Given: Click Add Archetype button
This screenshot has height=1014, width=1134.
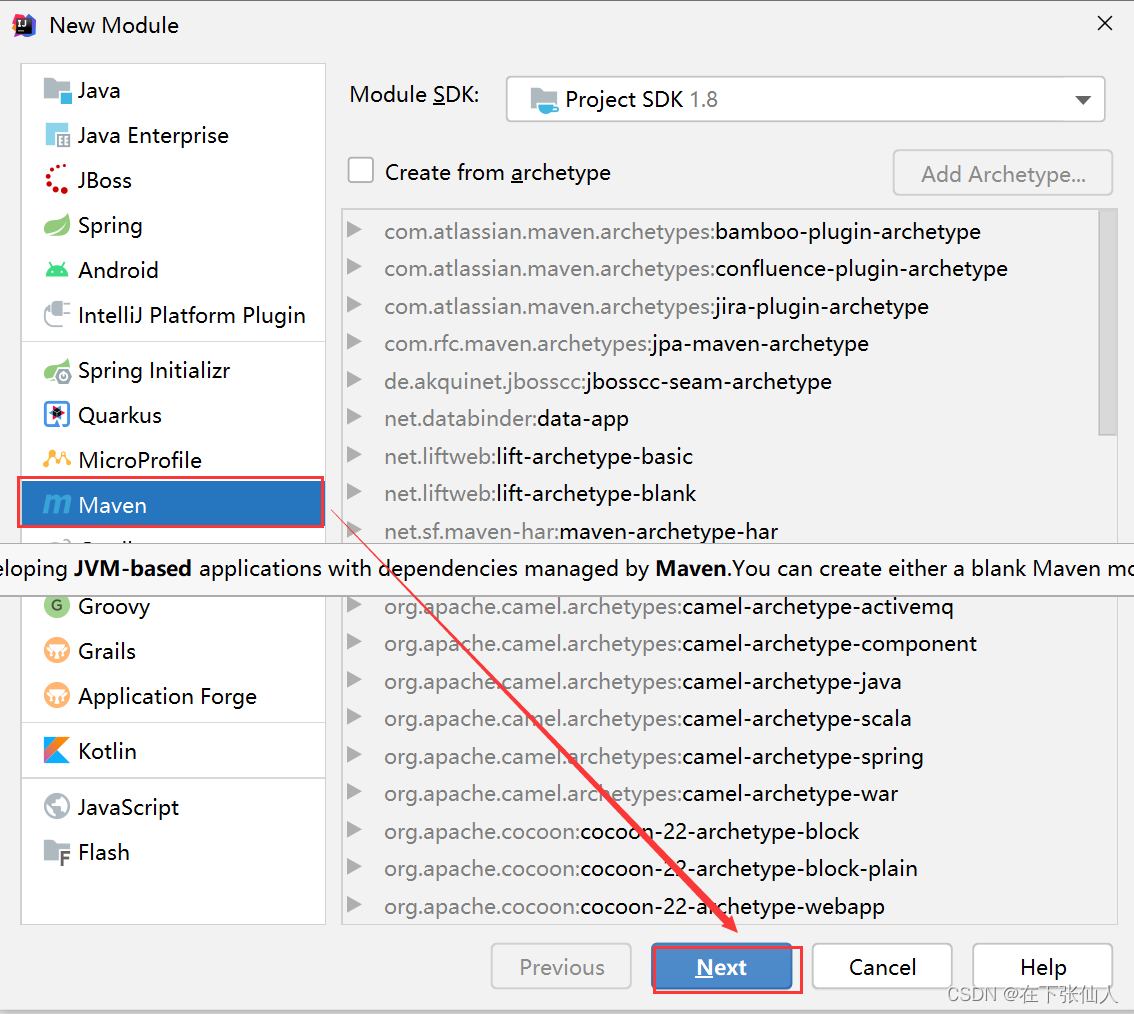Looking at the screenshot, I should pos(1002,173).
